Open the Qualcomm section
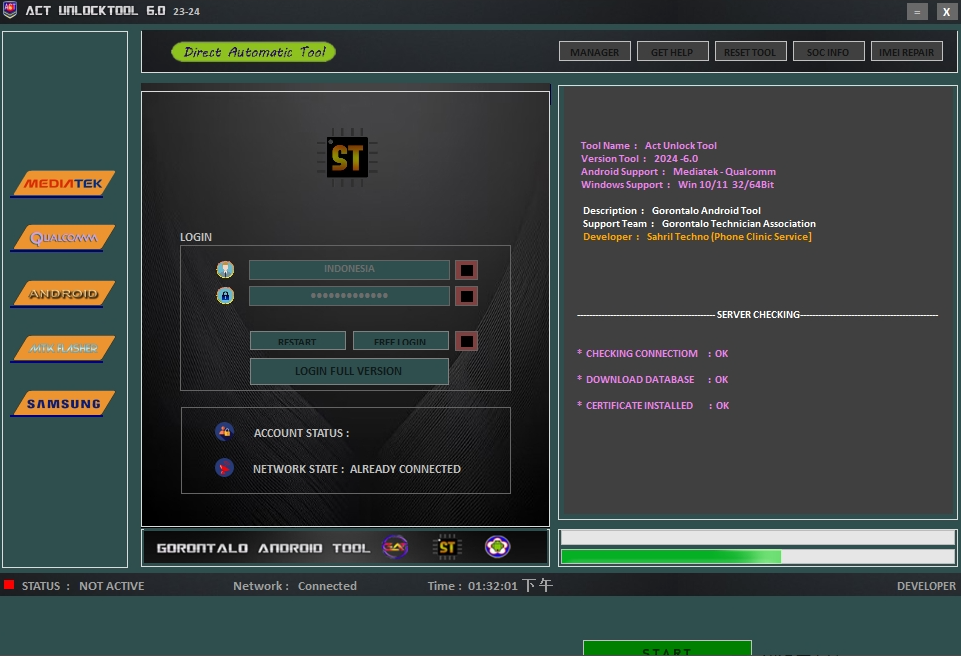The image size is (961, 656). tap(63, 238)
